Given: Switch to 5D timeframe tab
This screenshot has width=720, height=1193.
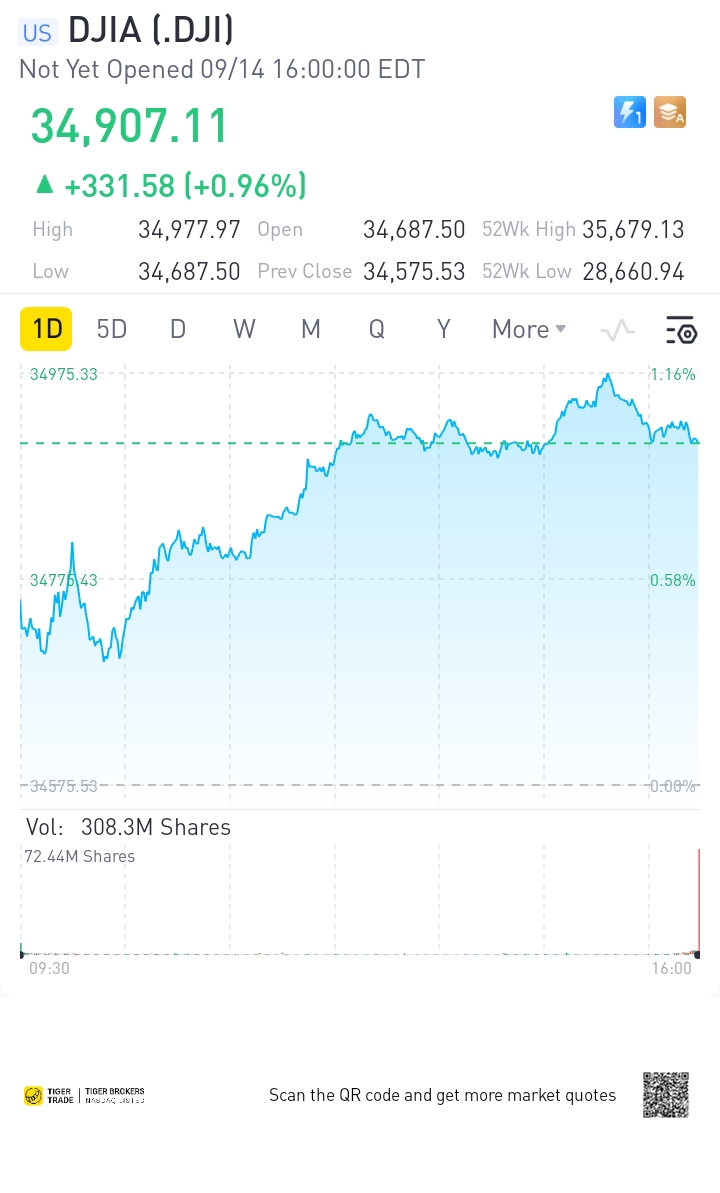Looking at the screenshot, I should pyautogui.click(x=111, y=329).
